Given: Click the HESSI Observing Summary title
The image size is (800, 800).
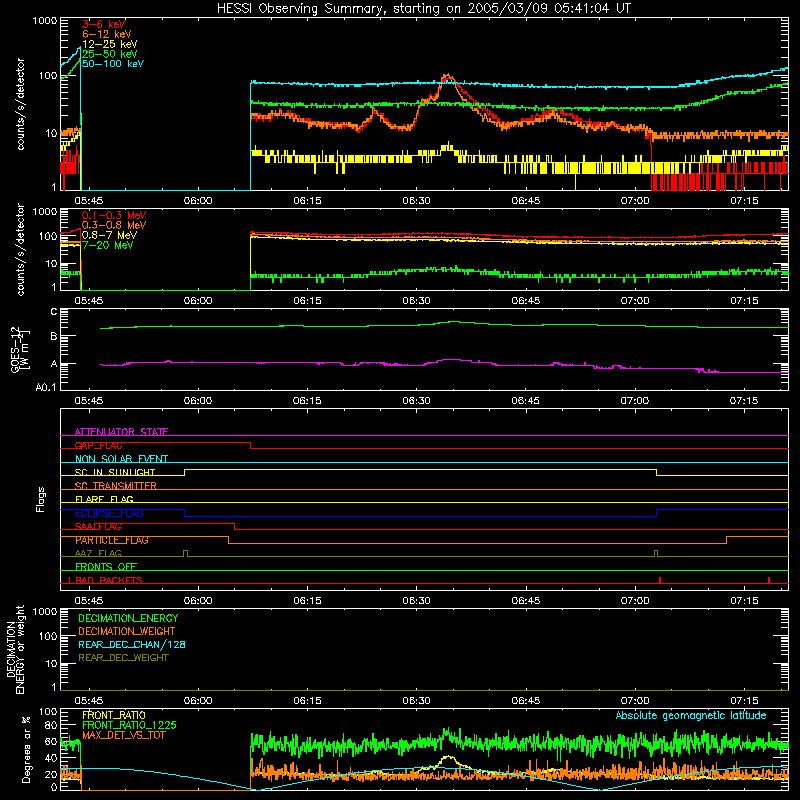Looking at the screenshot, I should coord(424,9).
